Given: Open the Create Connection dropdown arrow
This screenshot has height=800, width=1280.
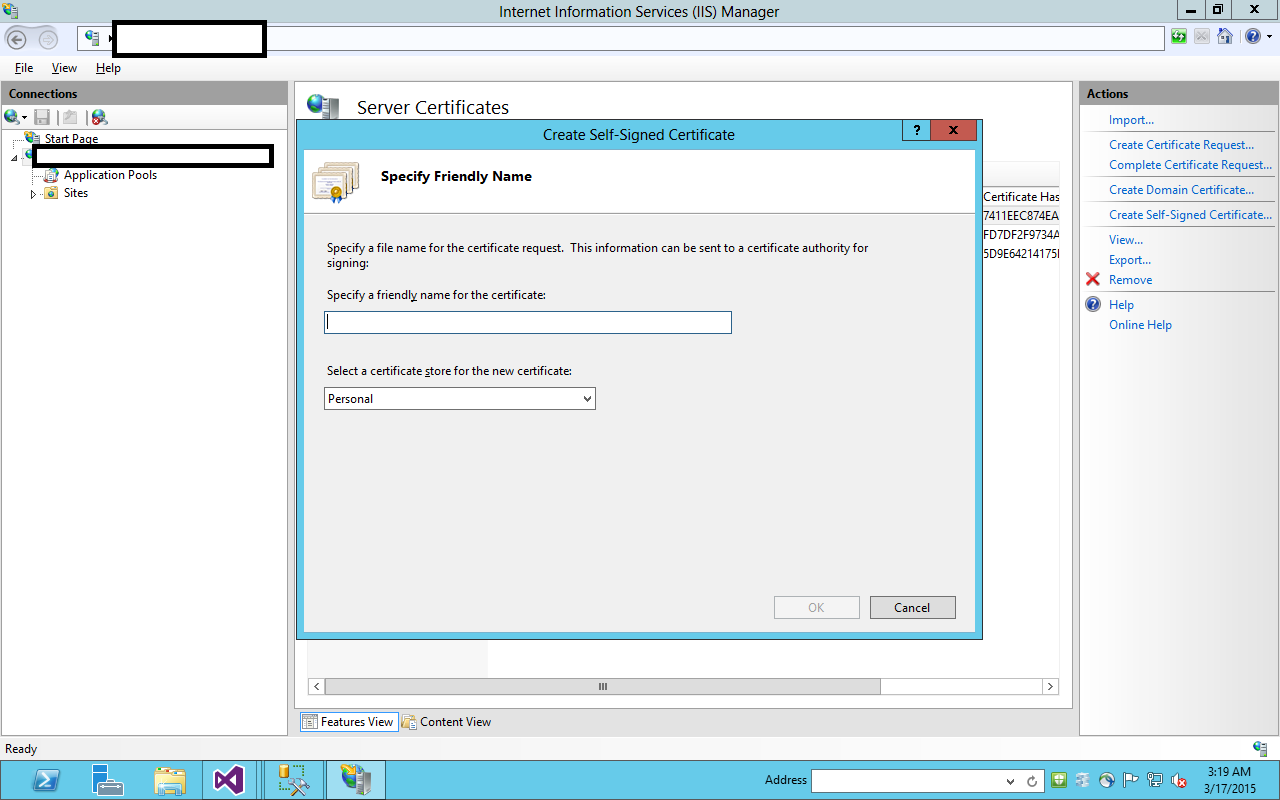Looking at the screenshot, I should point(24,117).
